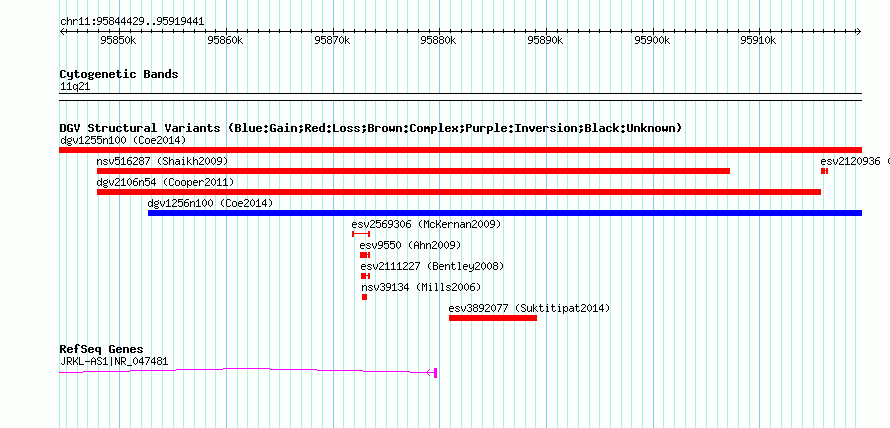Click the Cytogenetic Bands track title
This screenshot has height=428, width=890.
coord(119,74)
